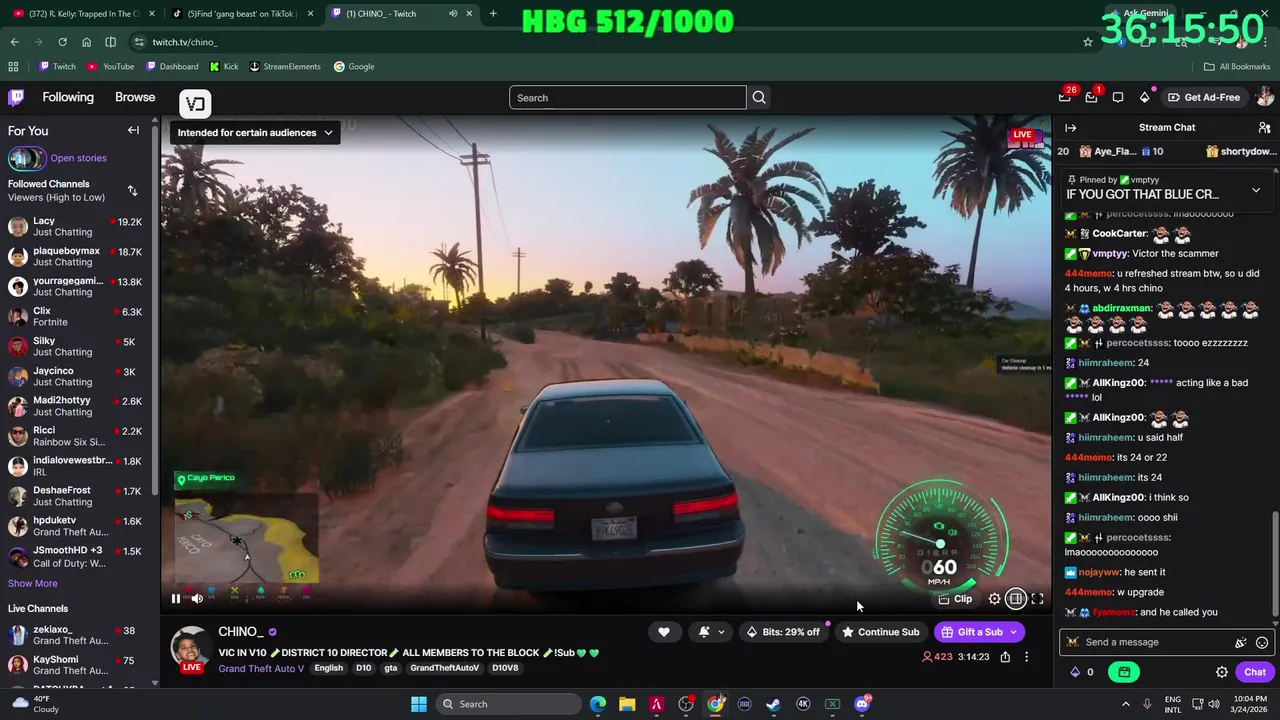Pause the stream video

pyautogui.click(x=175, y=599)
